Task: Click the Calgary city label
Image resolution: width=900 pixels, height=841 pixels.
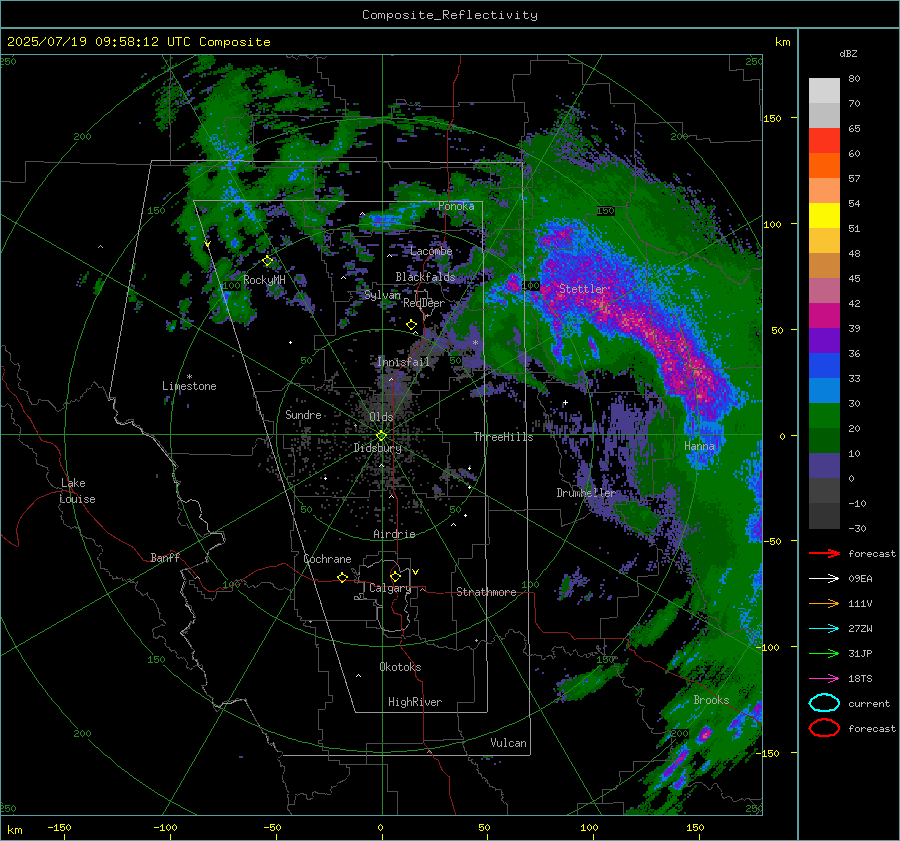Action: [390, 588]
